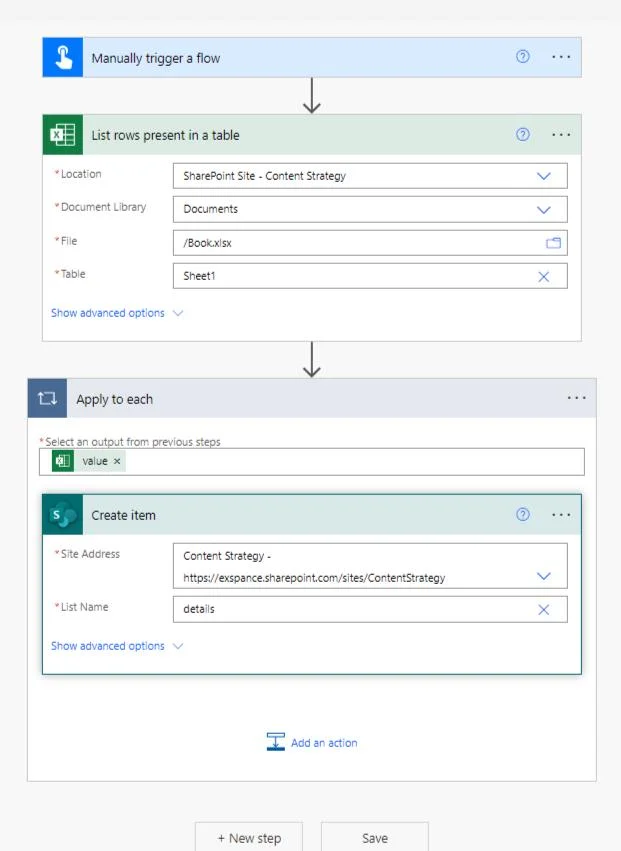Click the Save button
621x851 pixels.
coord(375,837)
